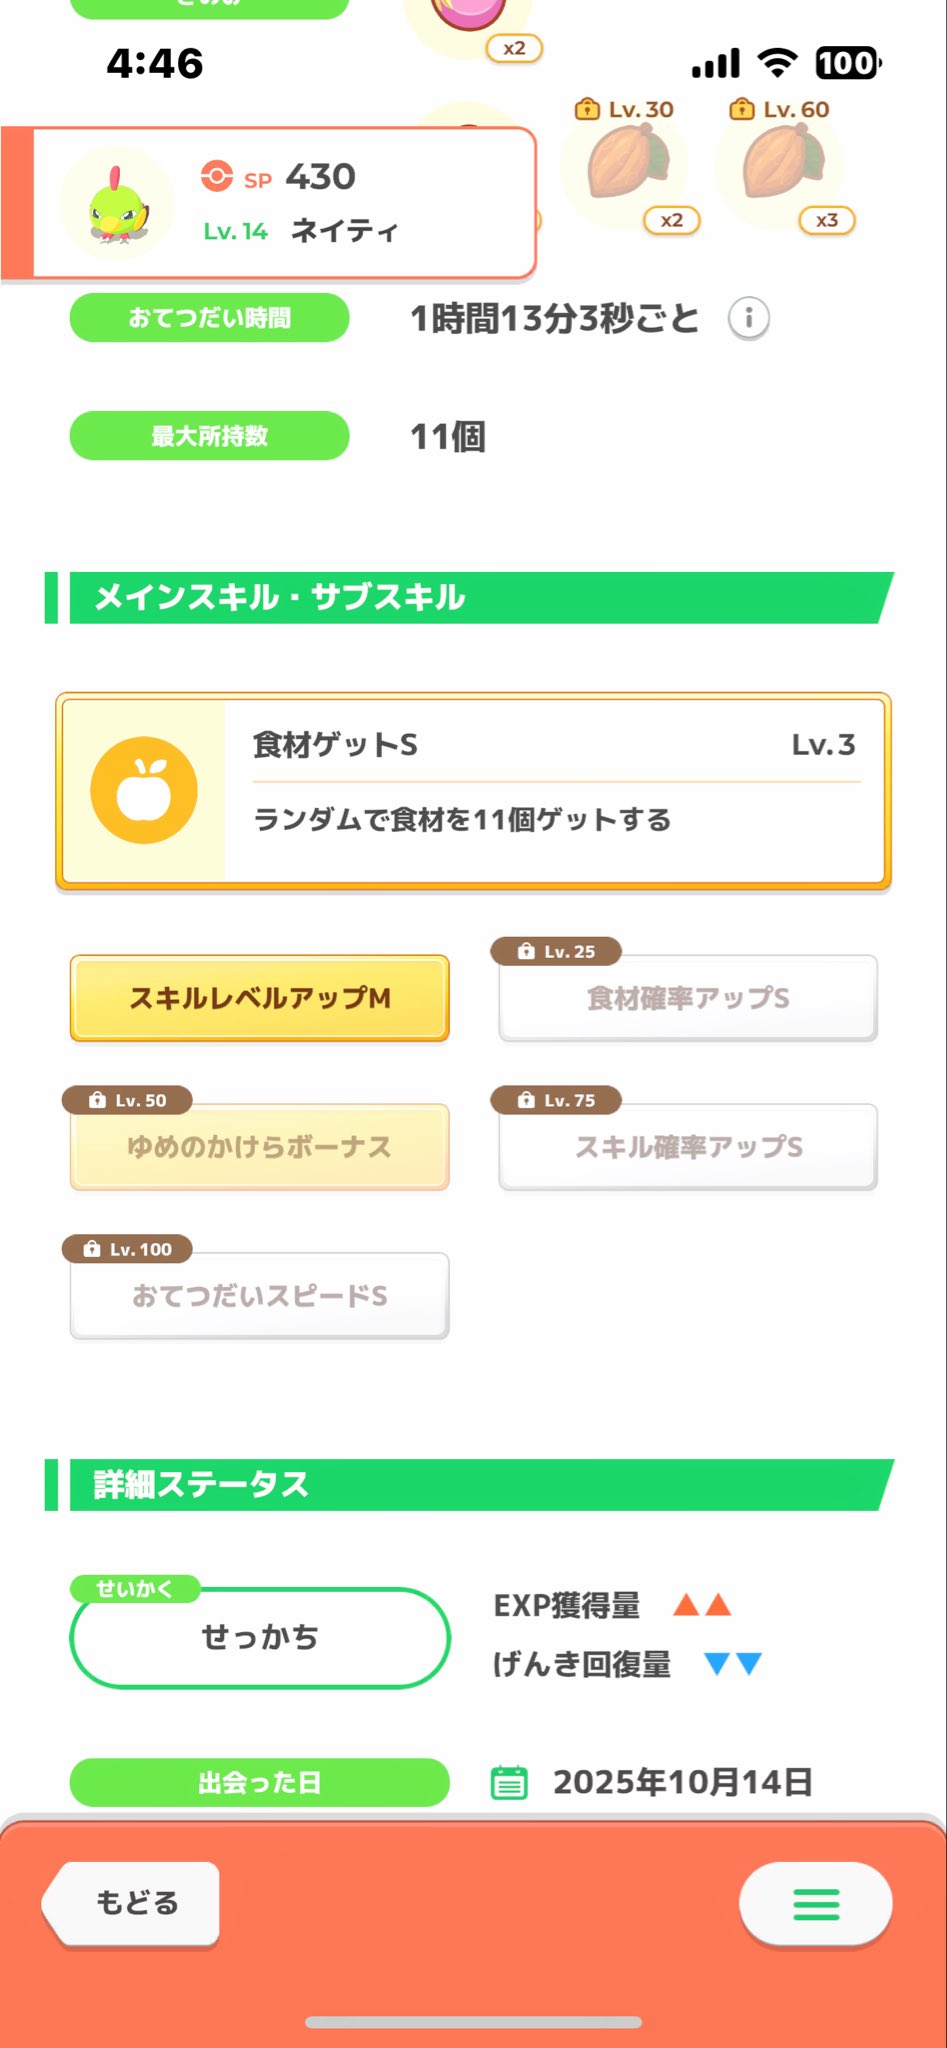This screenshot has width=947, height=2048.
Task: Tap the locked スキル確率アップS sub skill
Action: click(x=688, y=1147)
